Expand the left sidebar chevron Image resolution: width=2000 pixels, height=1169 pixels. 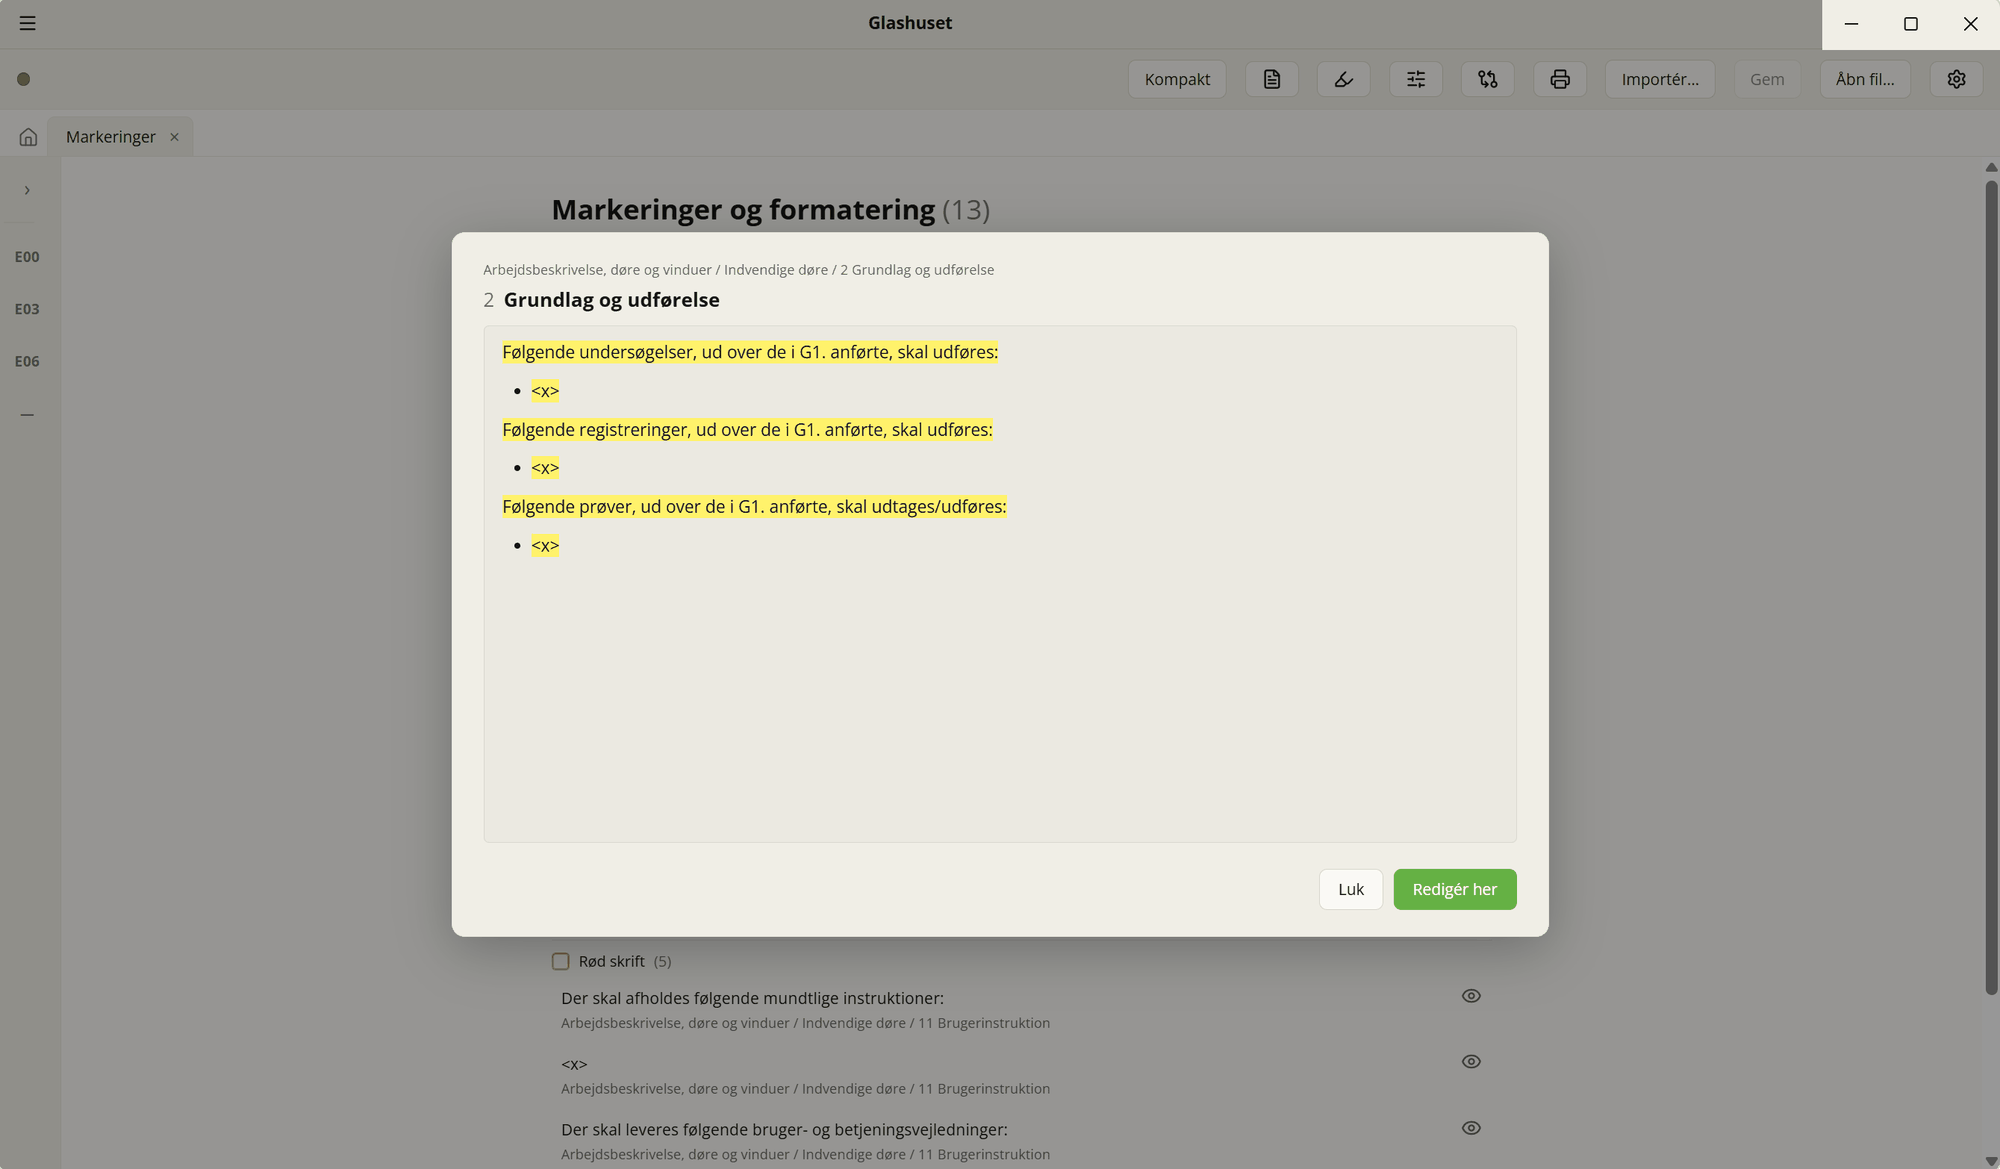pyautogui.click(x=27, y=190)
